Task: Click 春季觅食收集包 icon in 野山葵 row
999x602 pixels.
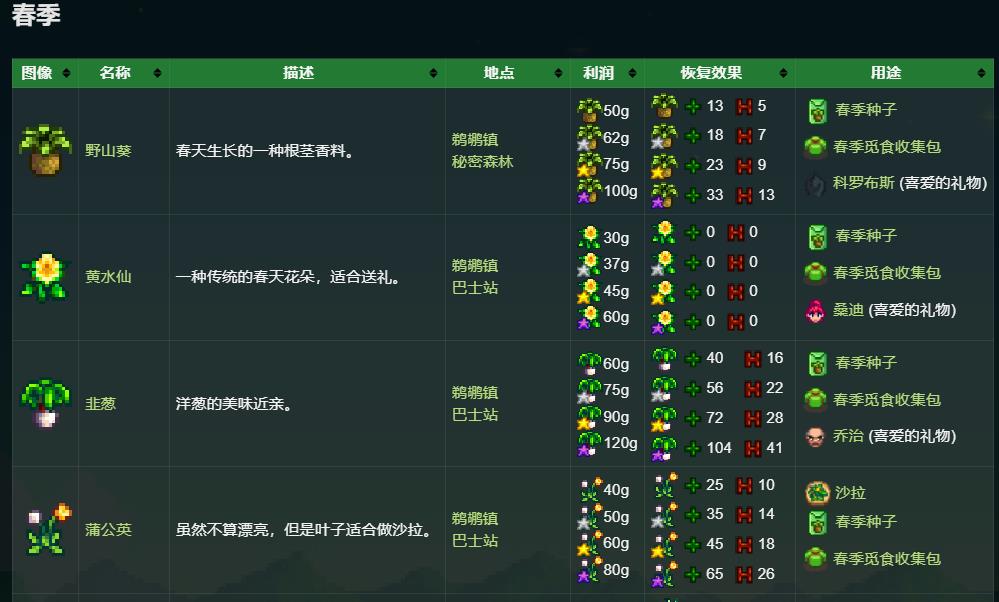Action: coord(816,147)
